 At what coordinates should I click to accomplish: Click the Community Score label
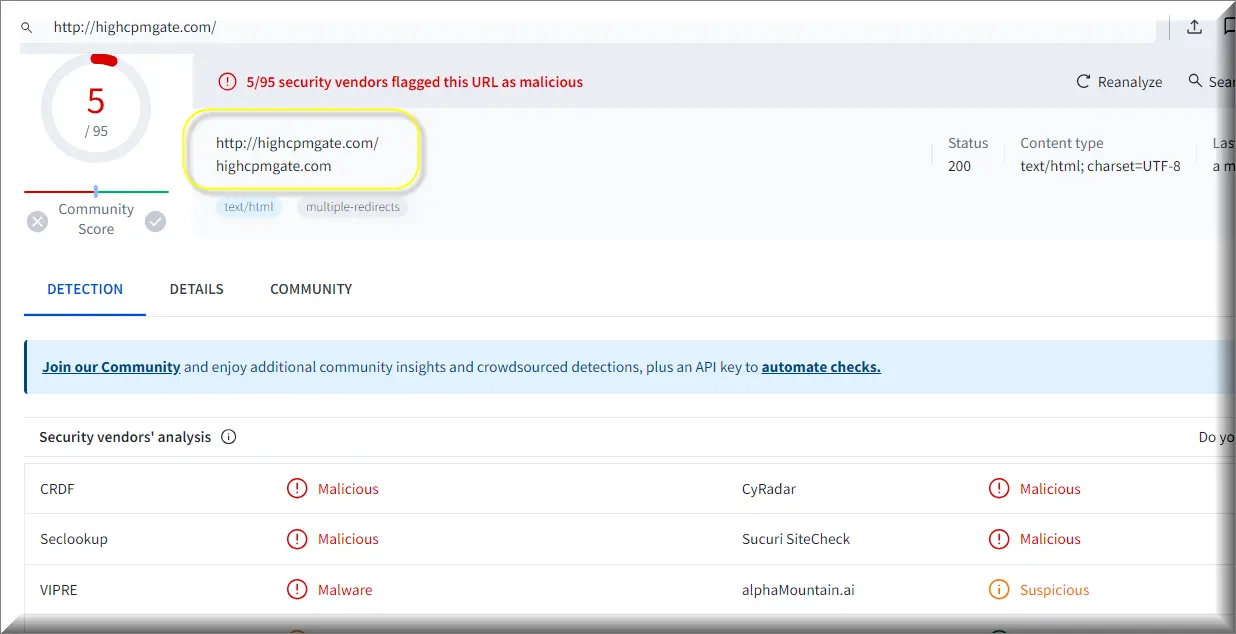coord(96,219)
